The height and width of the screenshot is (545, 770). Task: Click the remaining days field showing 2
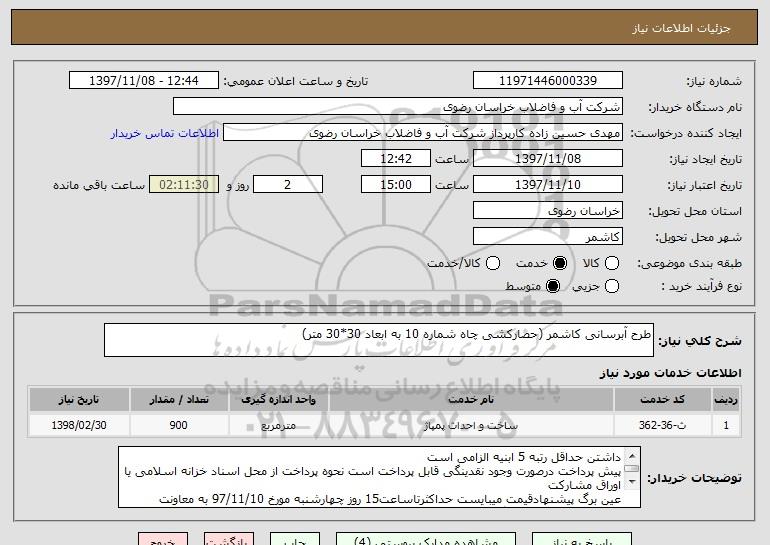click(x=288, y=185)
